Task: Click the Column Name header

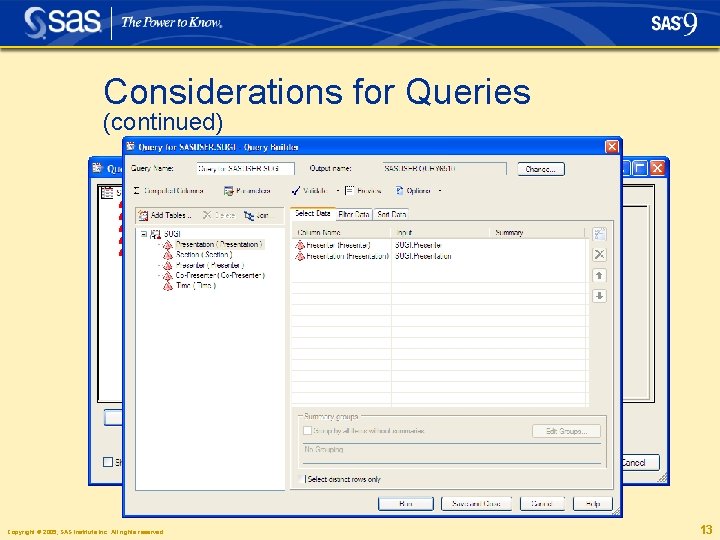Action: pos(342,232)
